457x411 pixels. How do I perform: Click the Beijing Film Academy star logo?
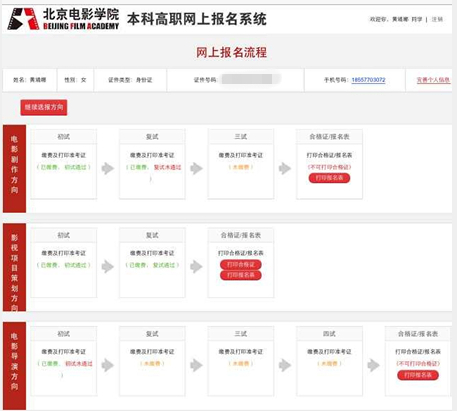(x=23, y=19)
